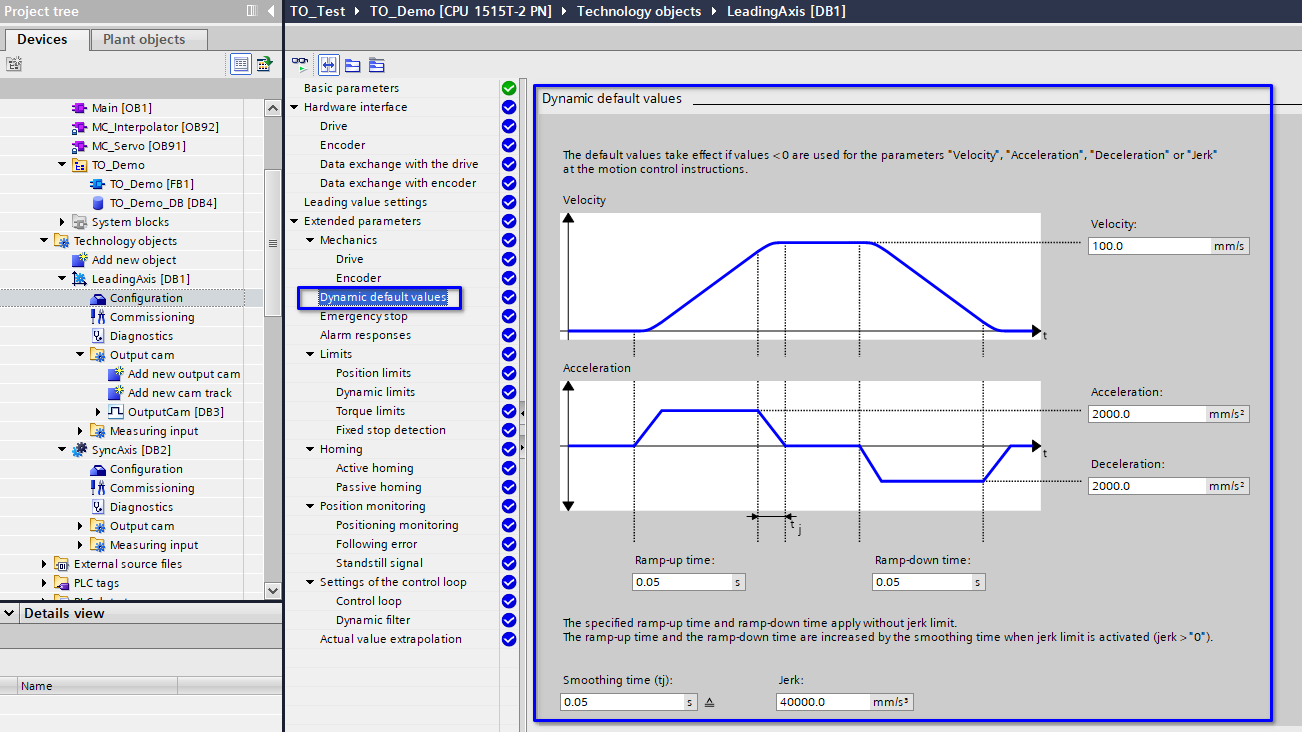The image size is (1302, 732).
Task: Collapse the Hardware interface section
Action: click(x=294, y=107)
